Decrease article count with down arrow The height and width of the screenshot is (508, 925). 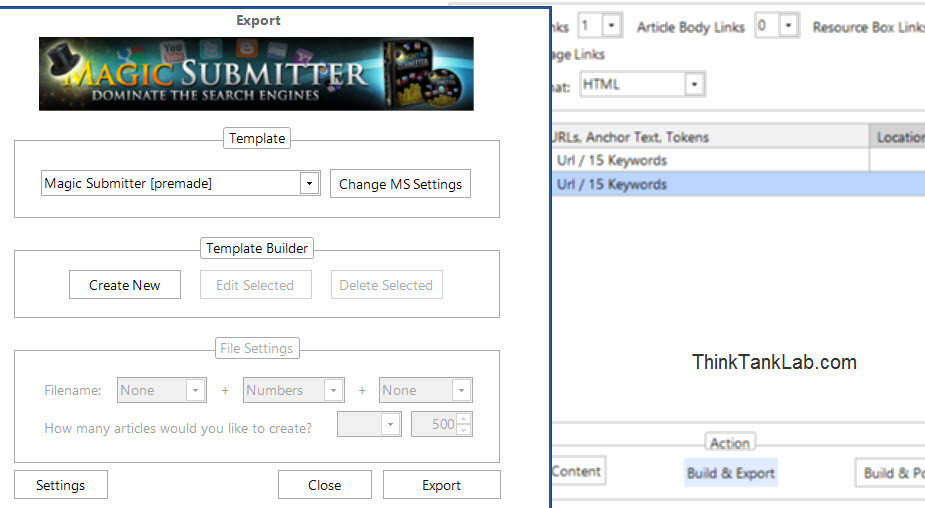tap(464, 430)
